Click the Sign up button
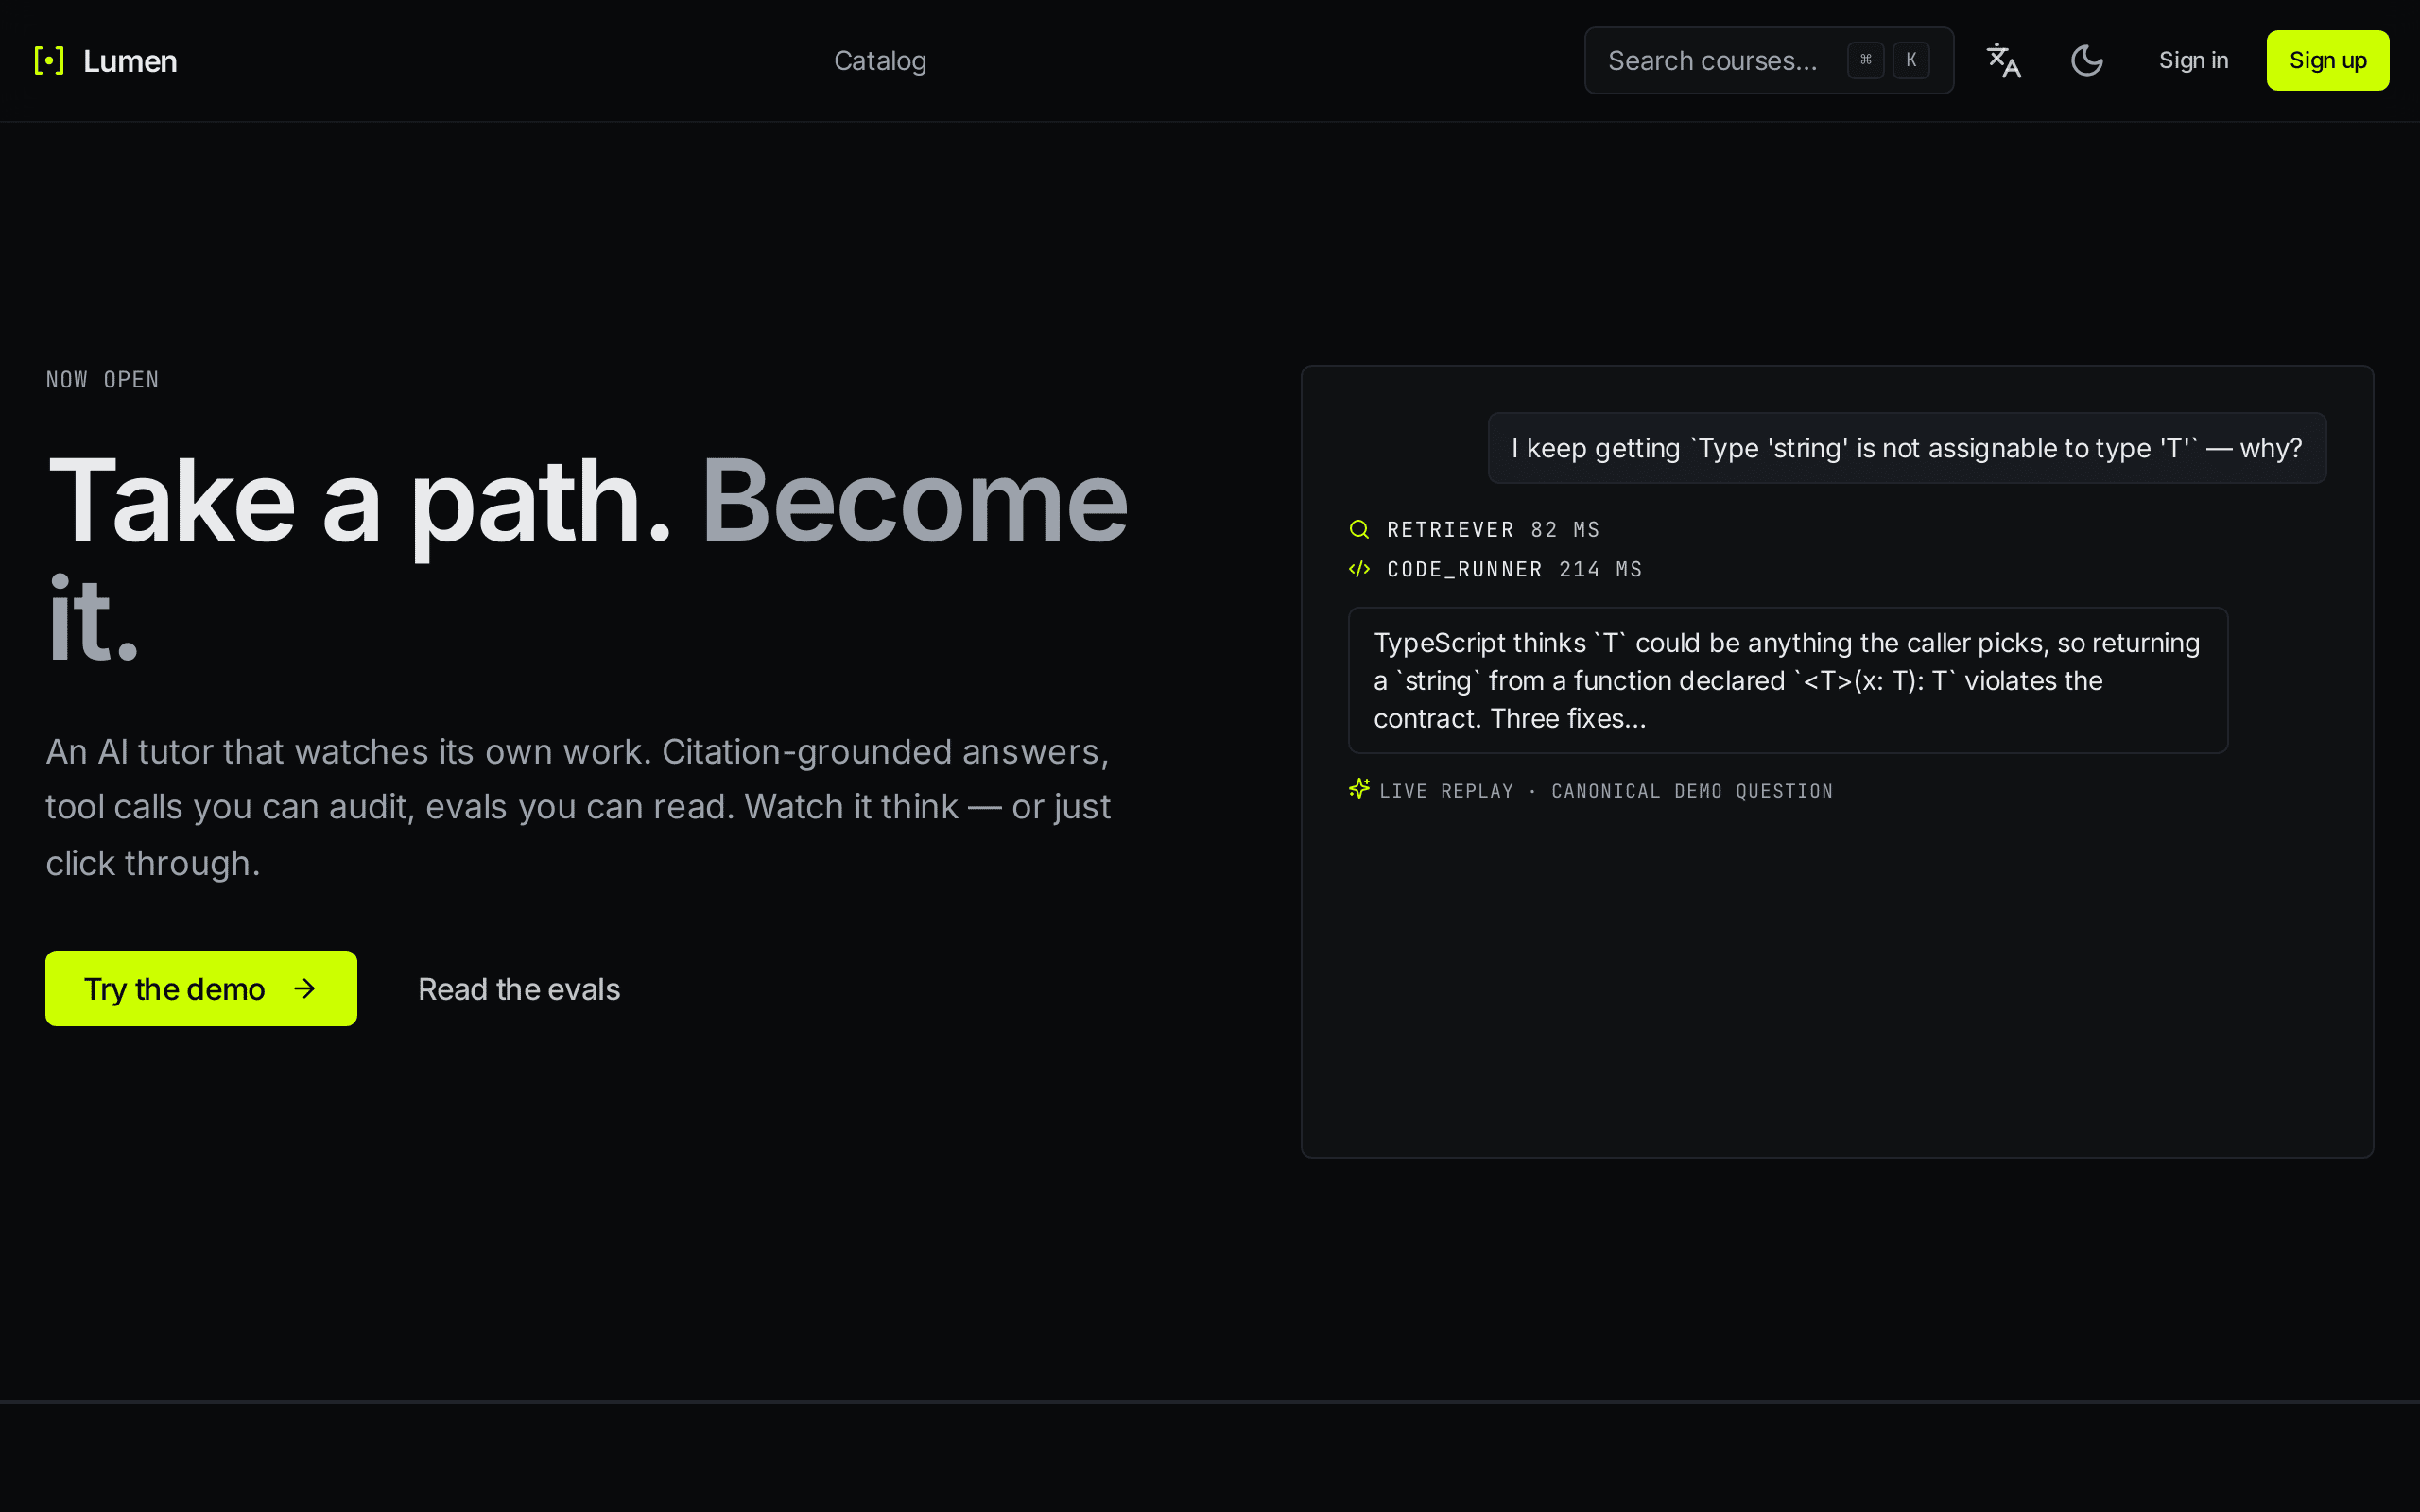The image size is (2420, 1512). (2327, 61)
